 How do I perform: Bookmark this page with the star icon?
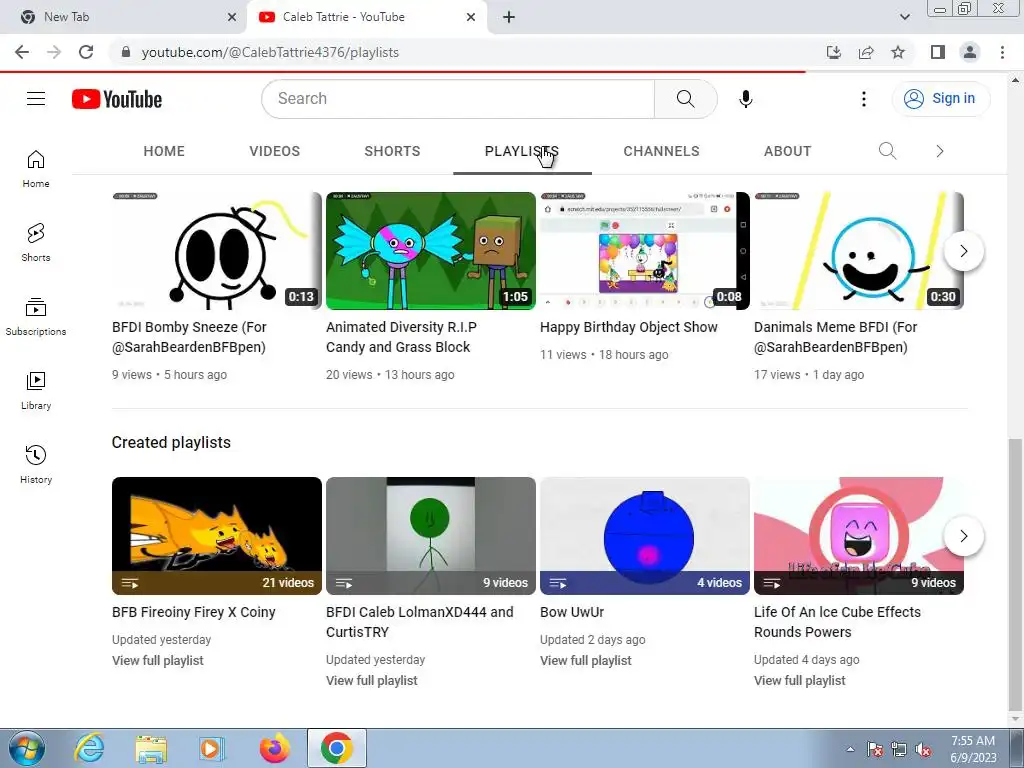pyautogui.click(x=898, y=52)
